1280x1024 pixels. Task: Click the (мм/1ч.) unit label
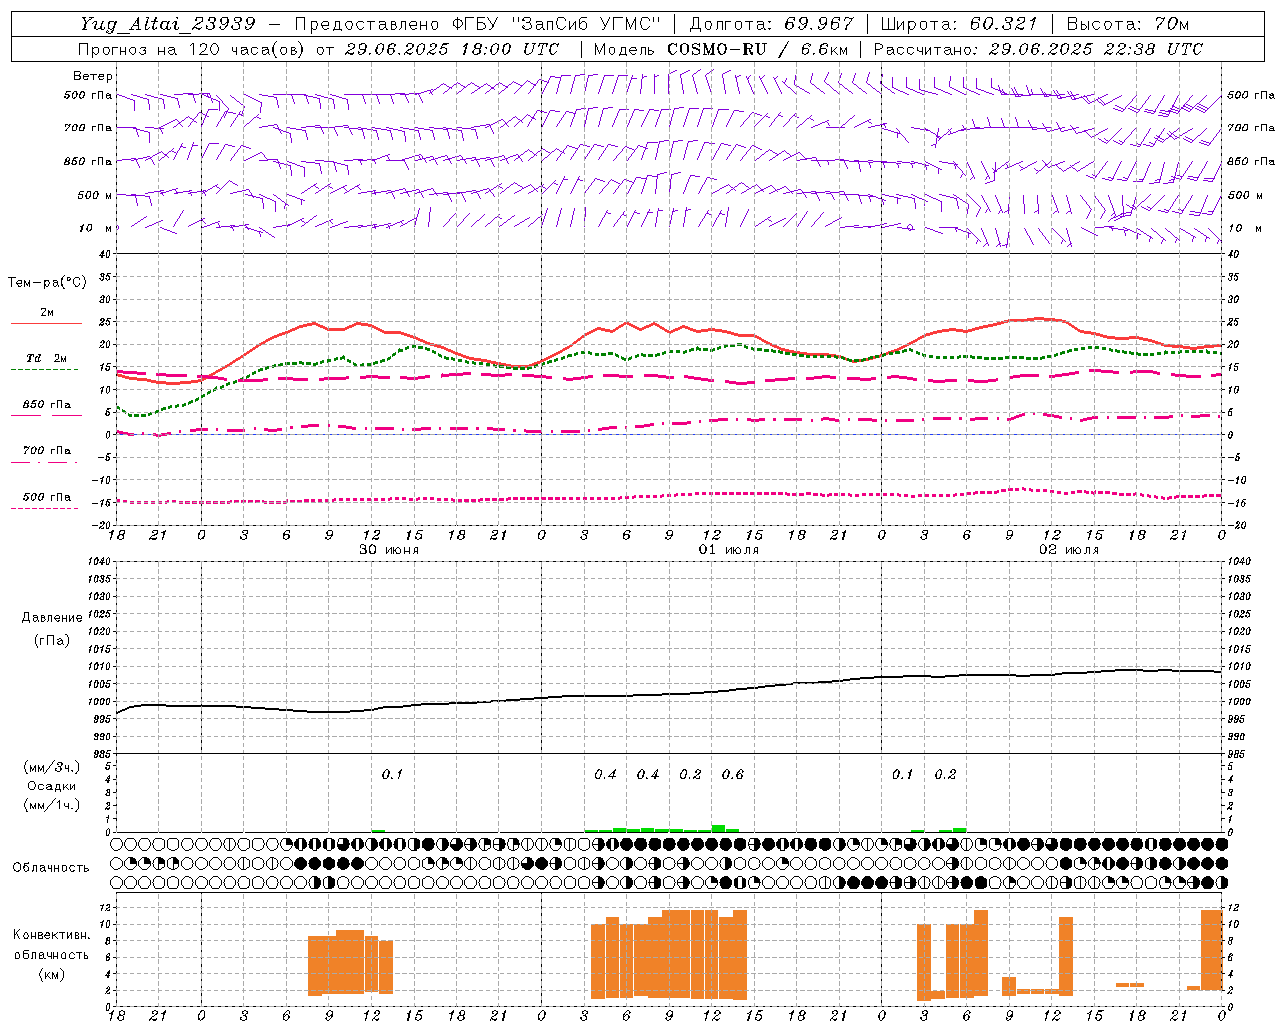click(x=52, y=805)
